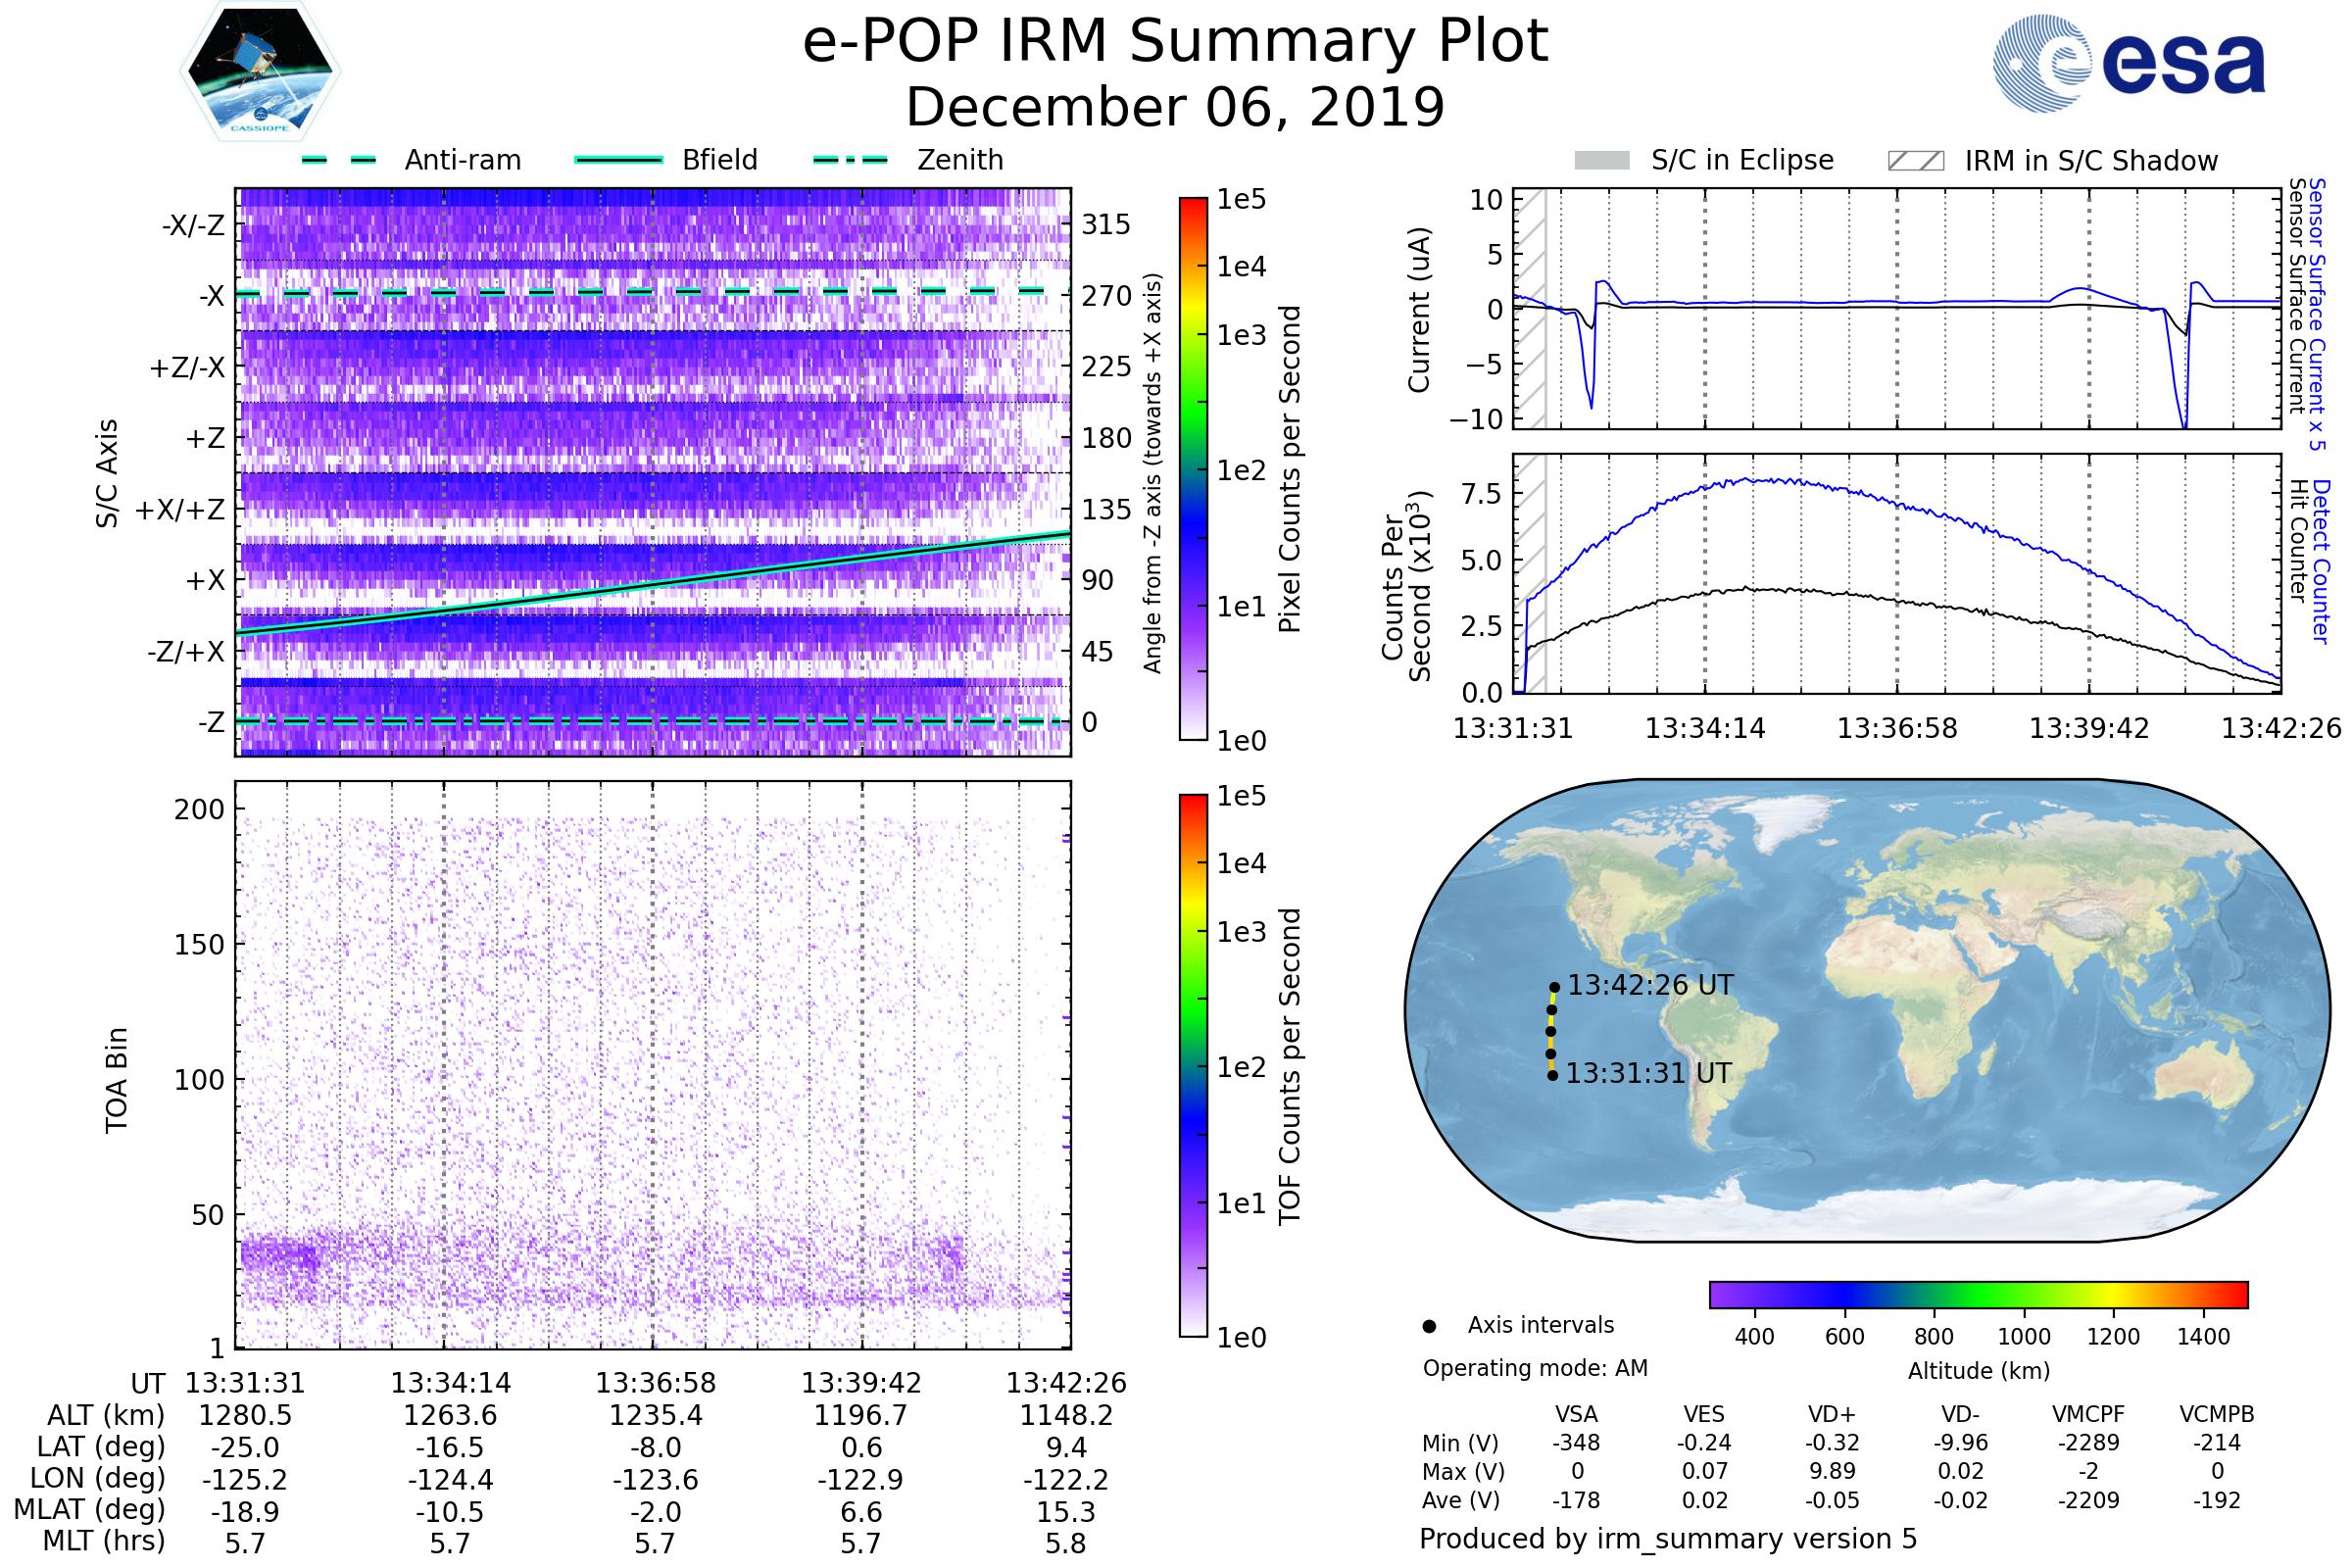Click the Detect Counter blue axis label
The image size is (2352, 1568).
[x=2322, y=561]
